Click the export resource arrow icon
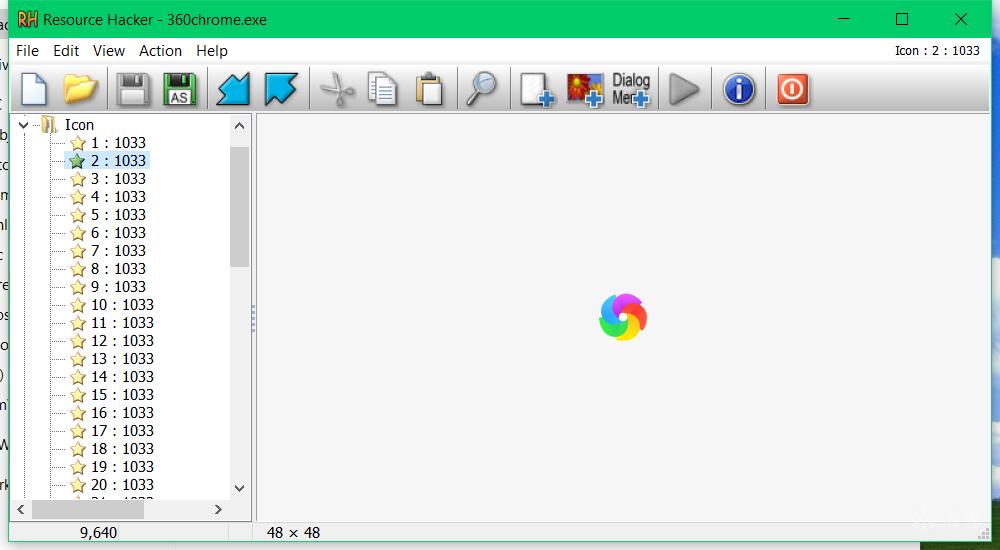1000x550 pixels. 281,89
